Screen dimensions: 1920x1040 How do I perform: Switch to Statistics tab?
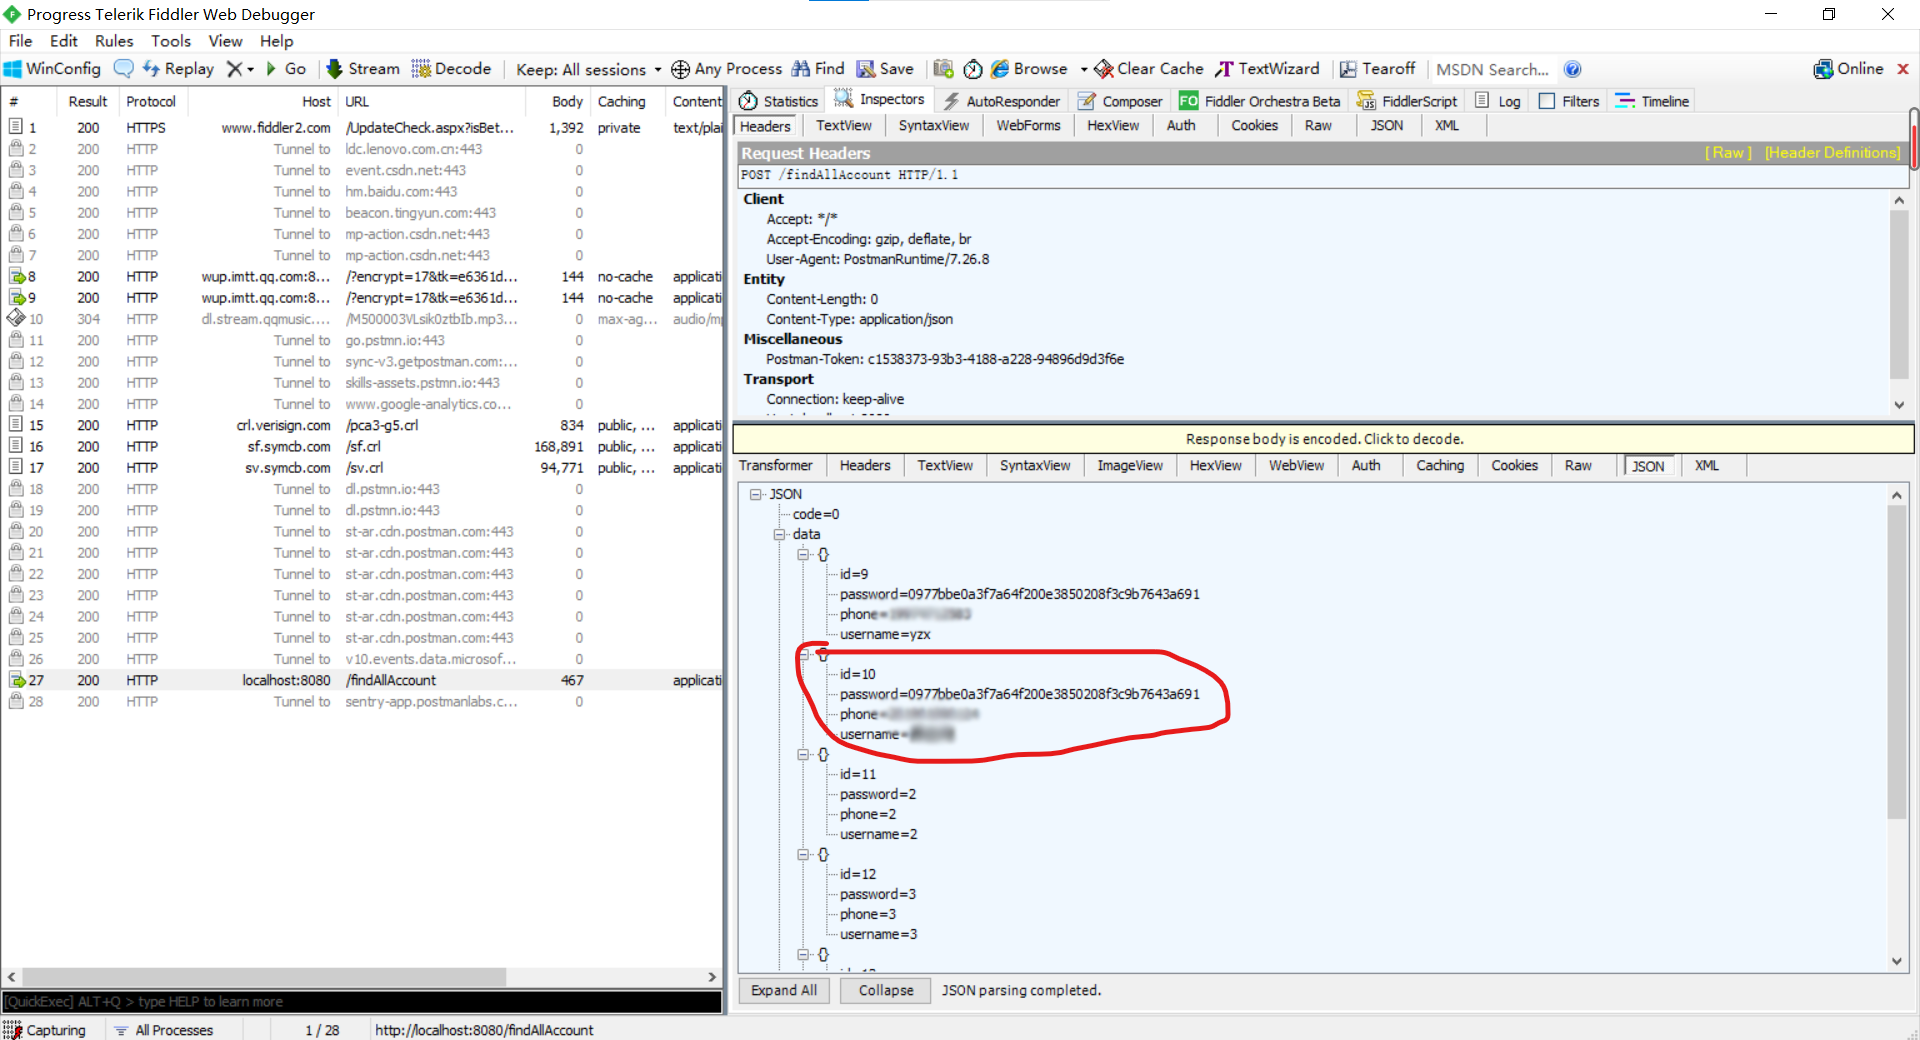pyautogui.click(x=779, y=101)
